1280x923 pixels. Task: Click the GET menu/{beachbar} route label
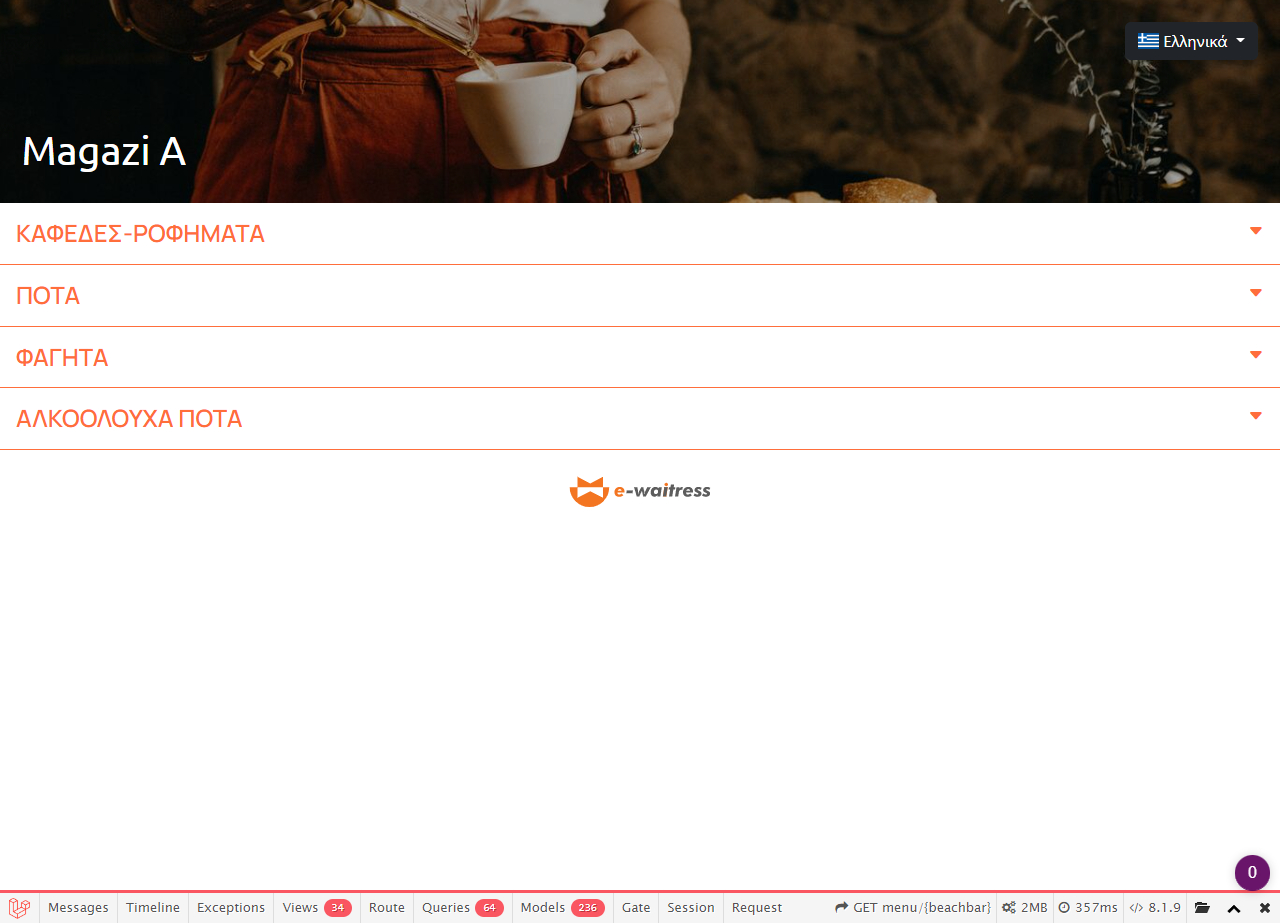913,908
